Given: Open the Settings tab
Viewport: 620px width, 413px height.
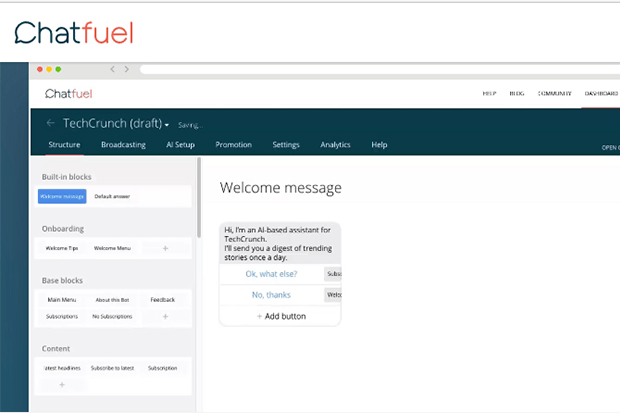Looking at the screenshot, I should tap(286, 145).
